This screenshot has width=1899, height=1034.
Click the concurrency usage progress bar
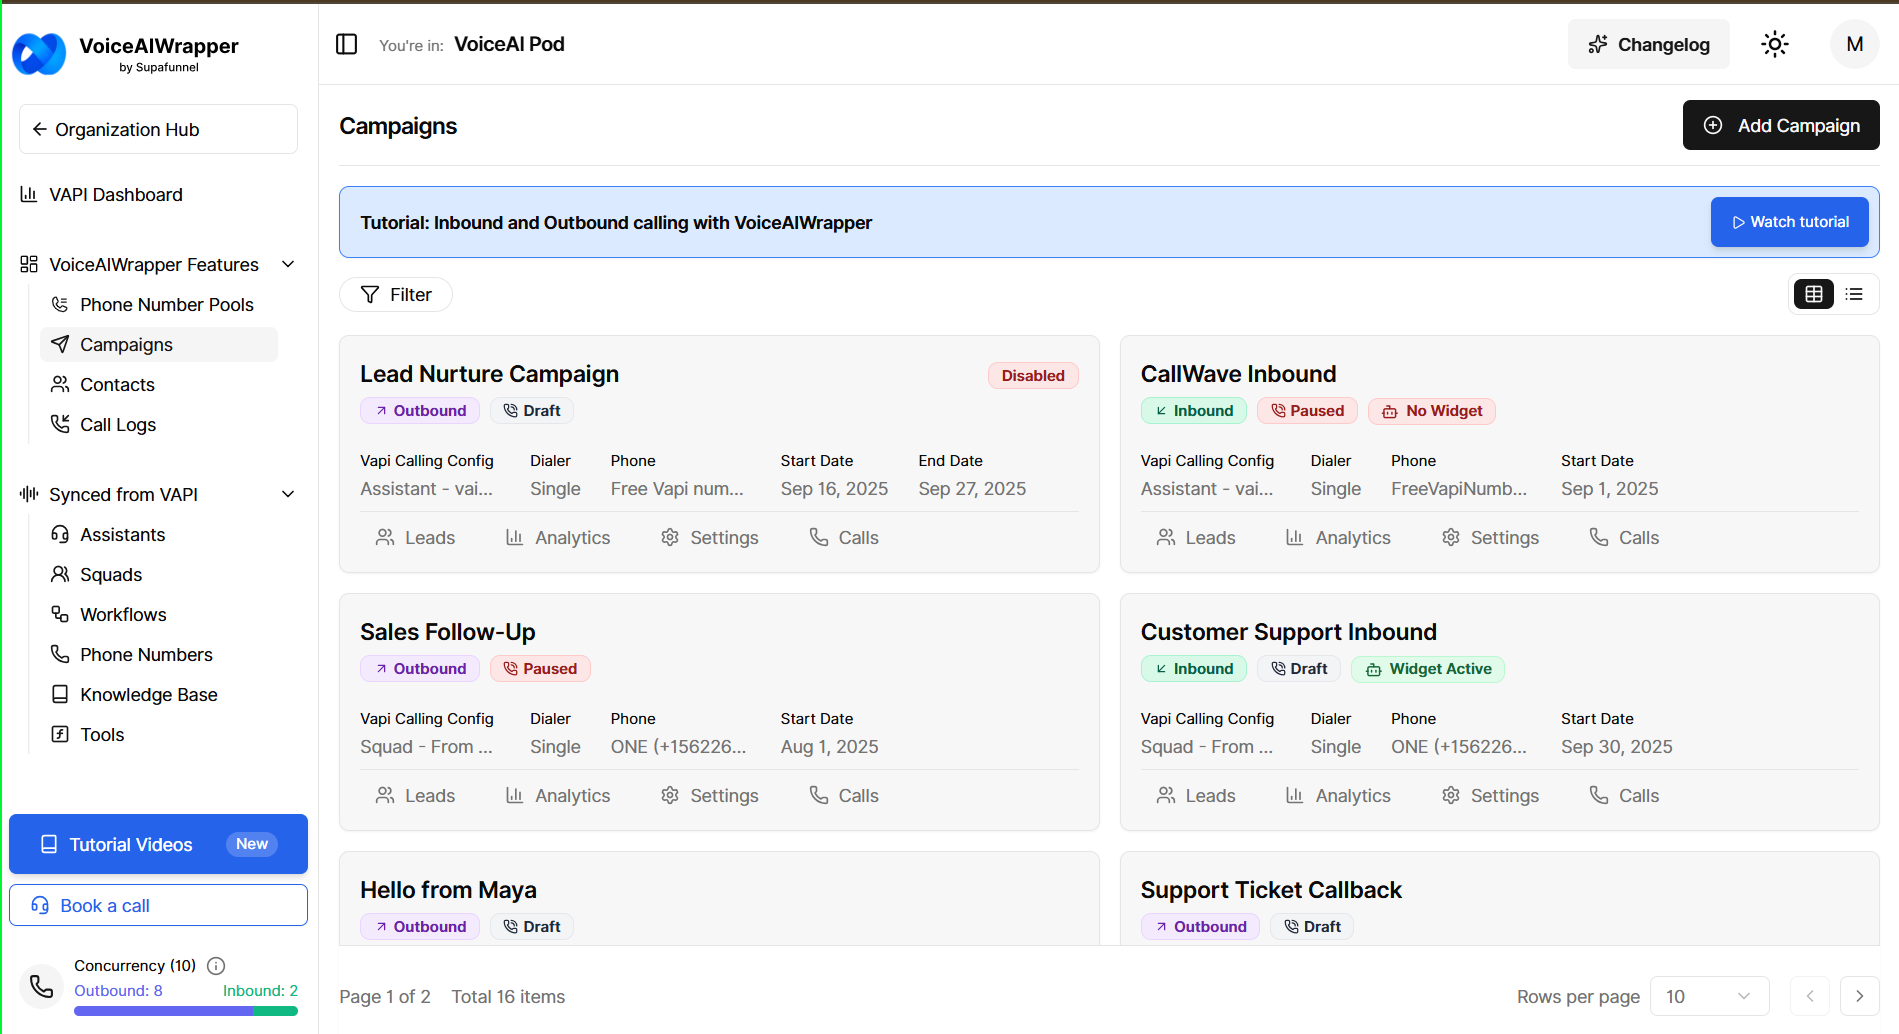186,1011
